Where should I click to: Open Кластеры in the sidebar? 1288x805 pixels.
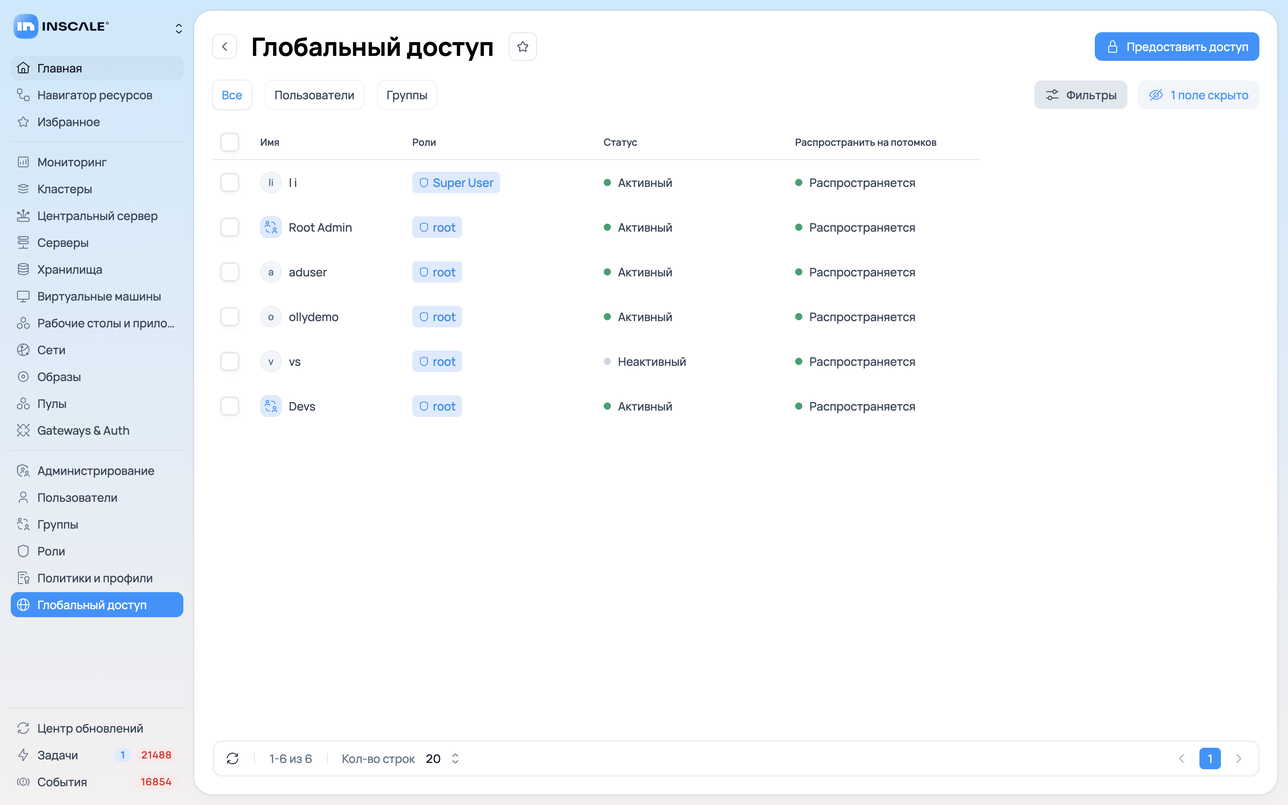point(97,189)
